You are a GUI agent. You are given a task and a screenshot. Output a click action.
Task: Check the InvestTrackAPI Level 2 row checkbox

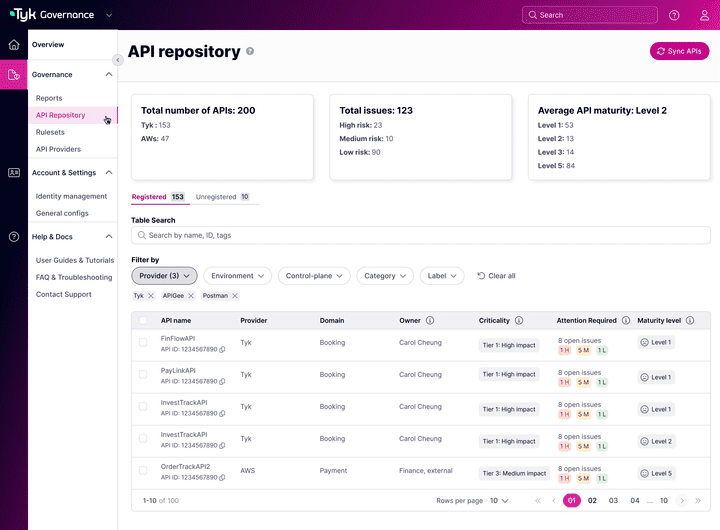[143, 439]
